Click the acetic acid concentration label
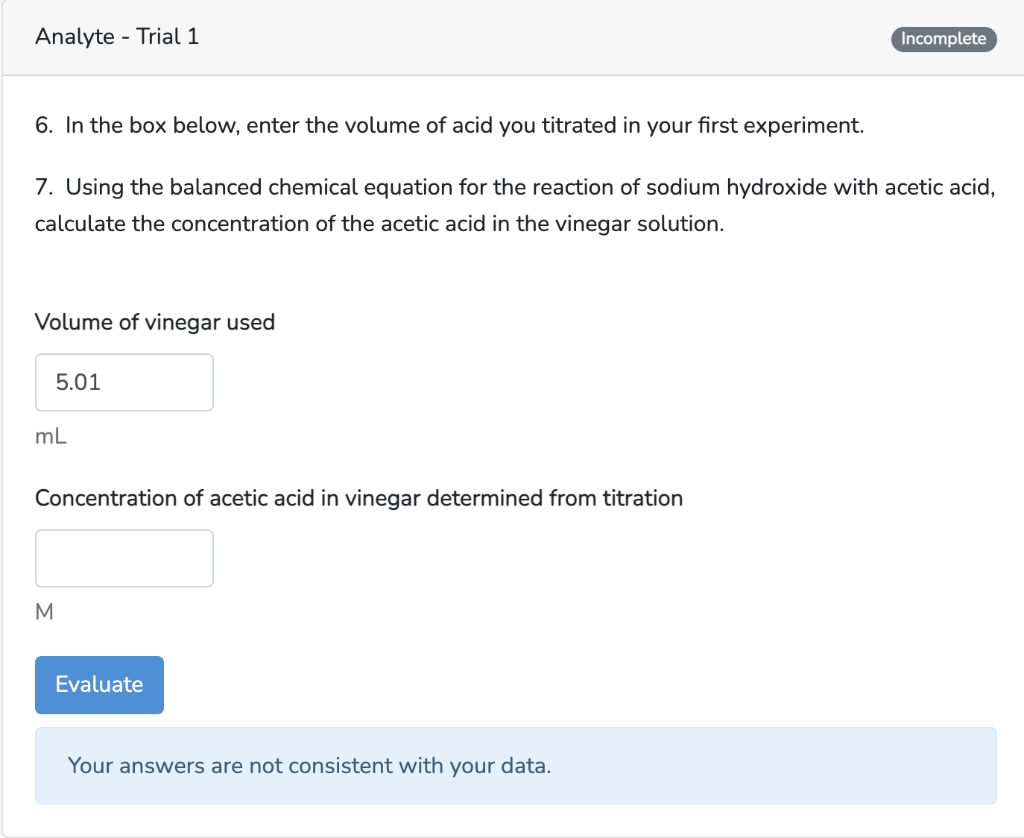The height and width of the screenshot is (838, 1024). click(x=359, y=497)
